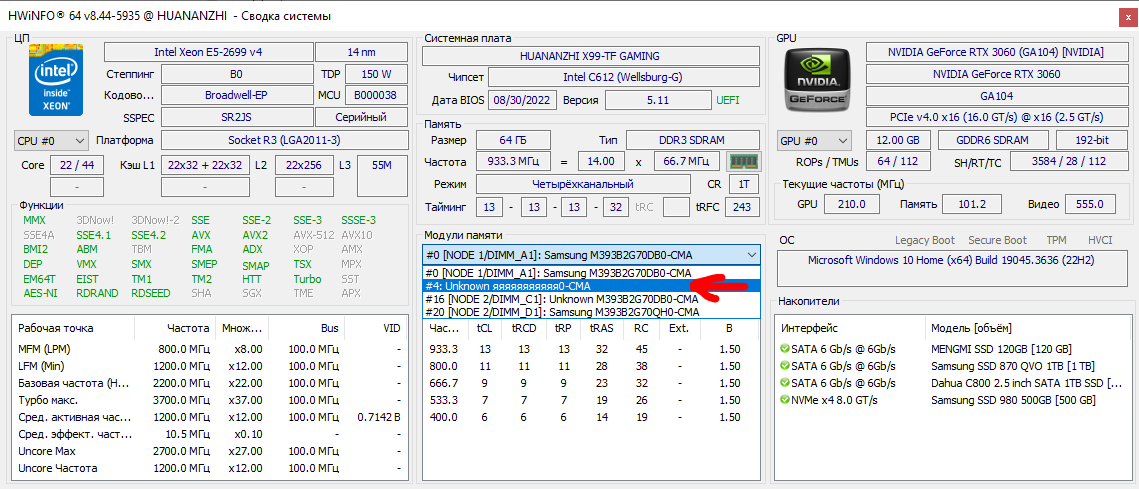Click the 22 / 44 core count field
The width and height of the screenshot is (1139, 489).
click(77, 166)
